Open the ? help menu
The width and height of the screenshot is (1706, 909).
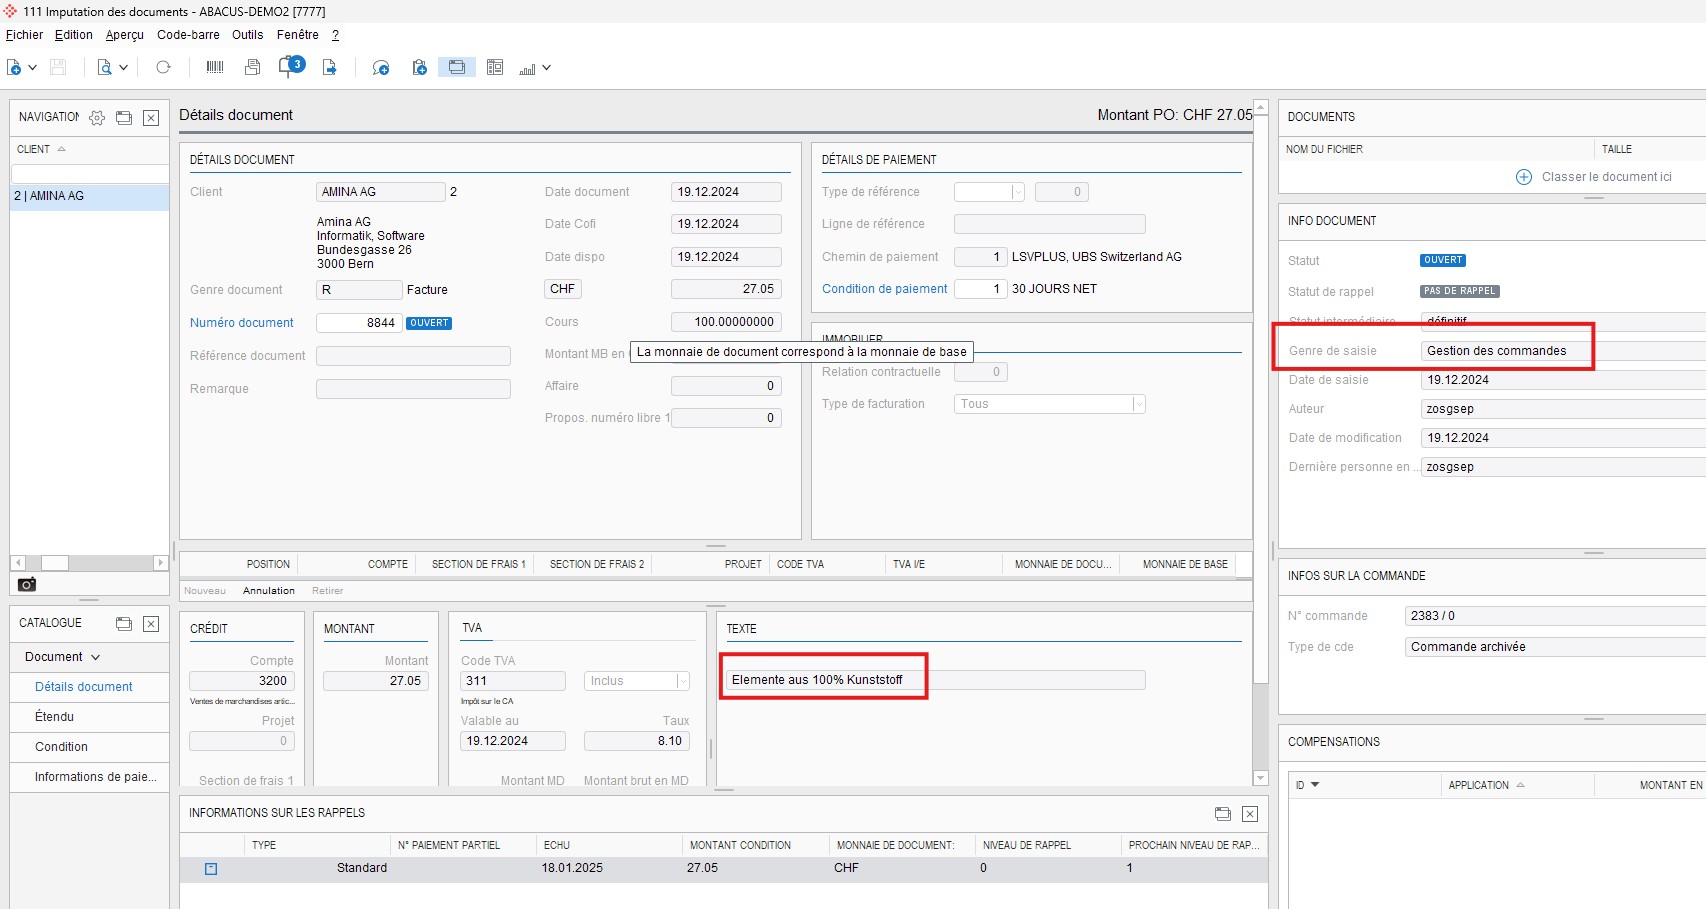coord(336,35)
